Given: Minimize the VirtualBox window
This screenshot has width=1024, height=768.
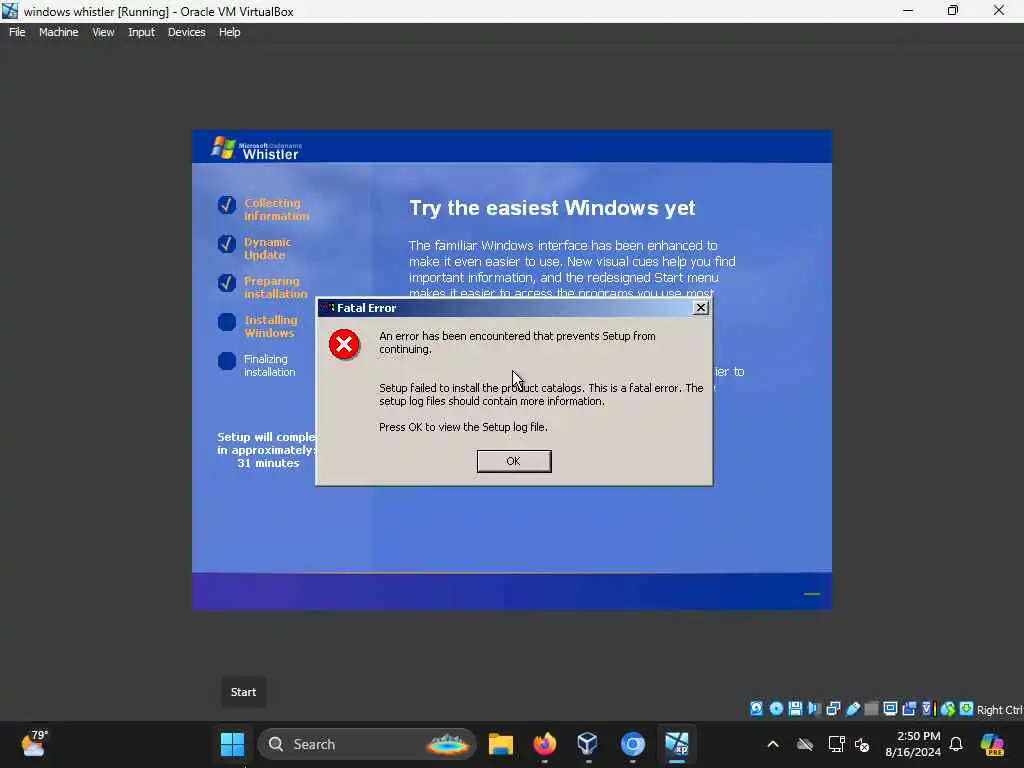Looking at the screenshot, I should [908, 11].
